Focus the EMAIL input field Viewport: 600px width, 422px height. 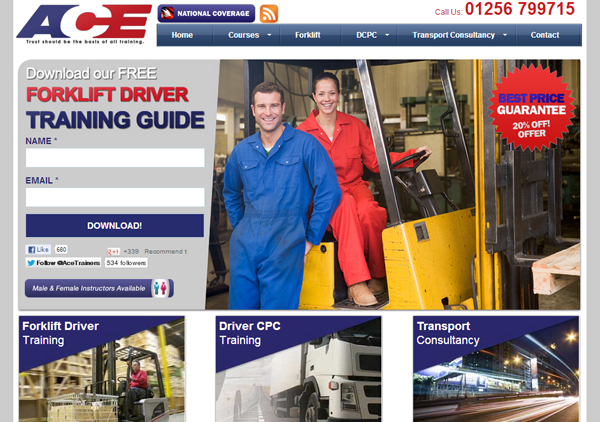[x=114, y=197]
